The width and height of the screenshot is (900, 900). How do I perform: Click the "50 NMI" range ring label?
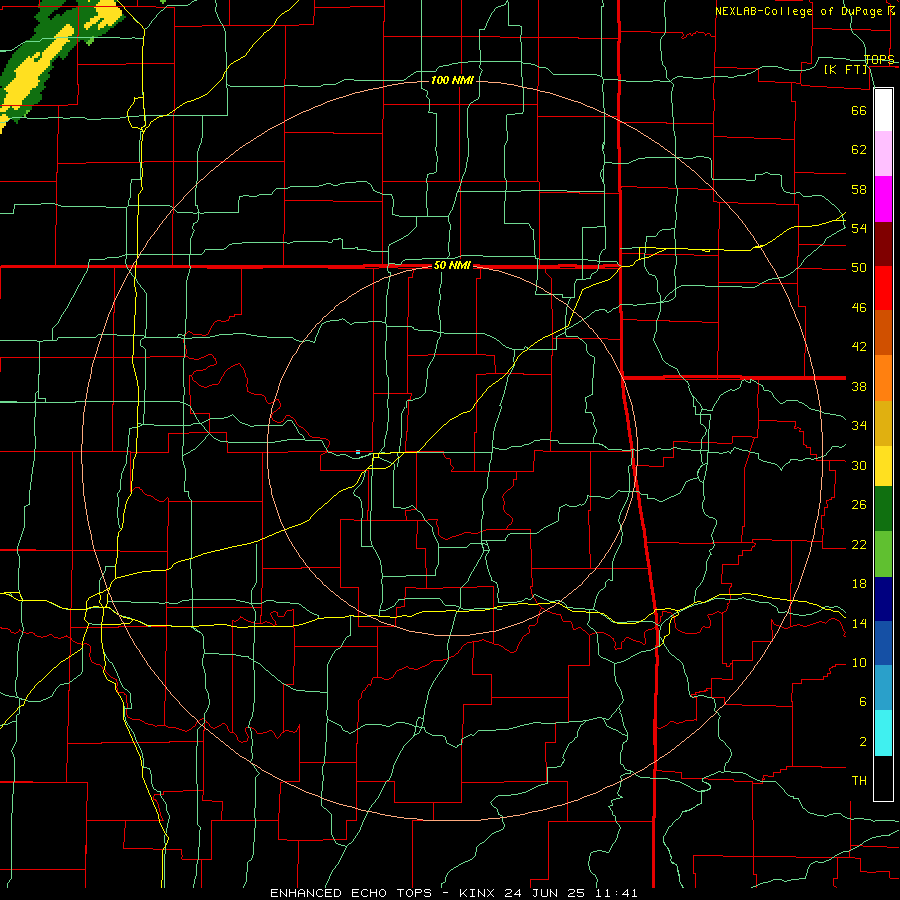pos(452,265)
